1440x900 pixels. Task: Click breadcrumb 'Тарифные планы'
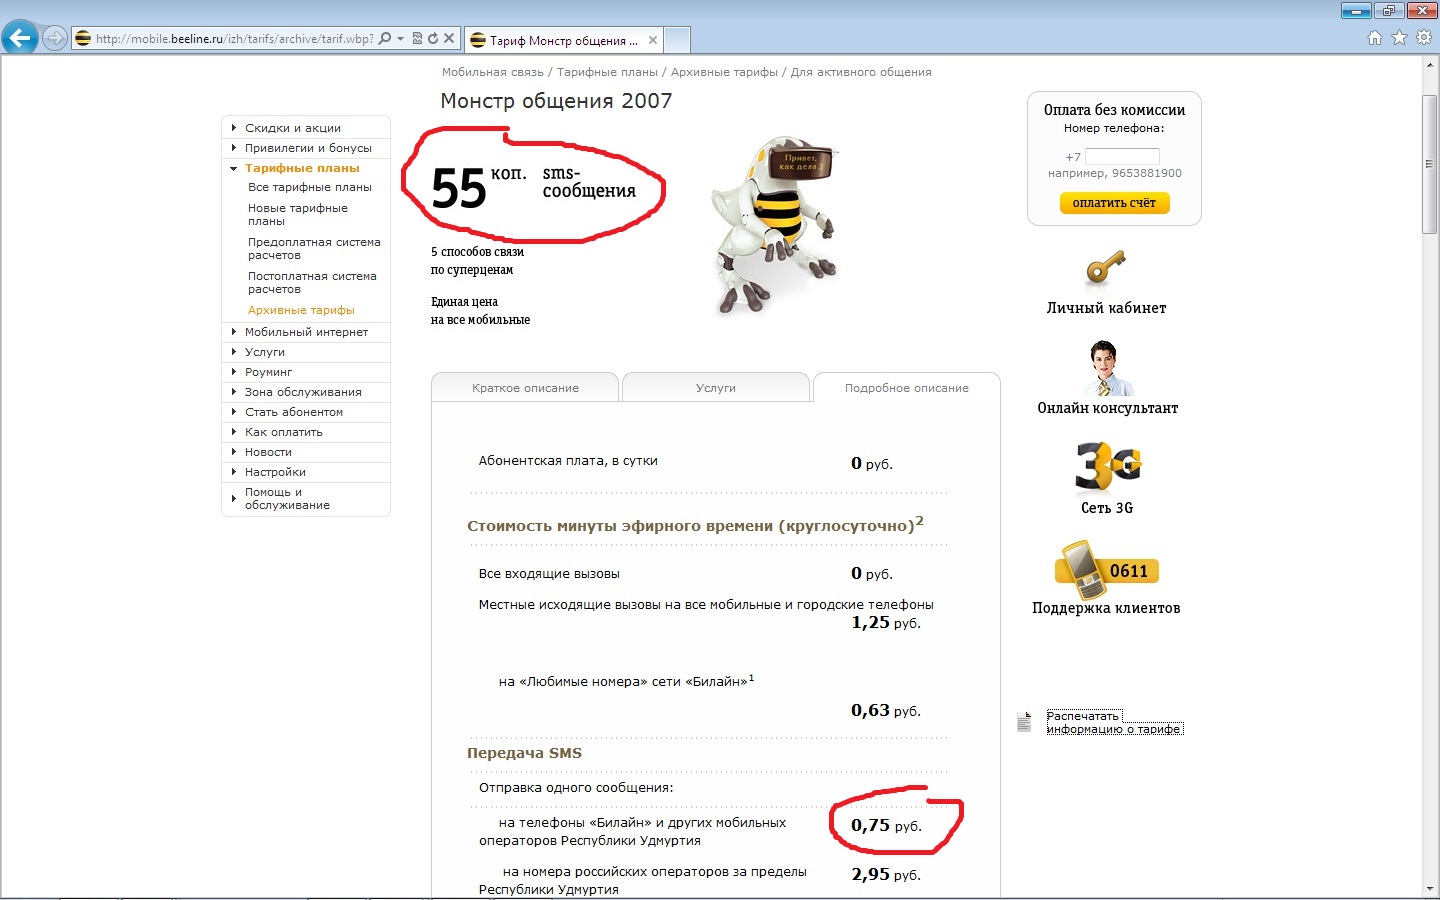click(x=607, y=72)
